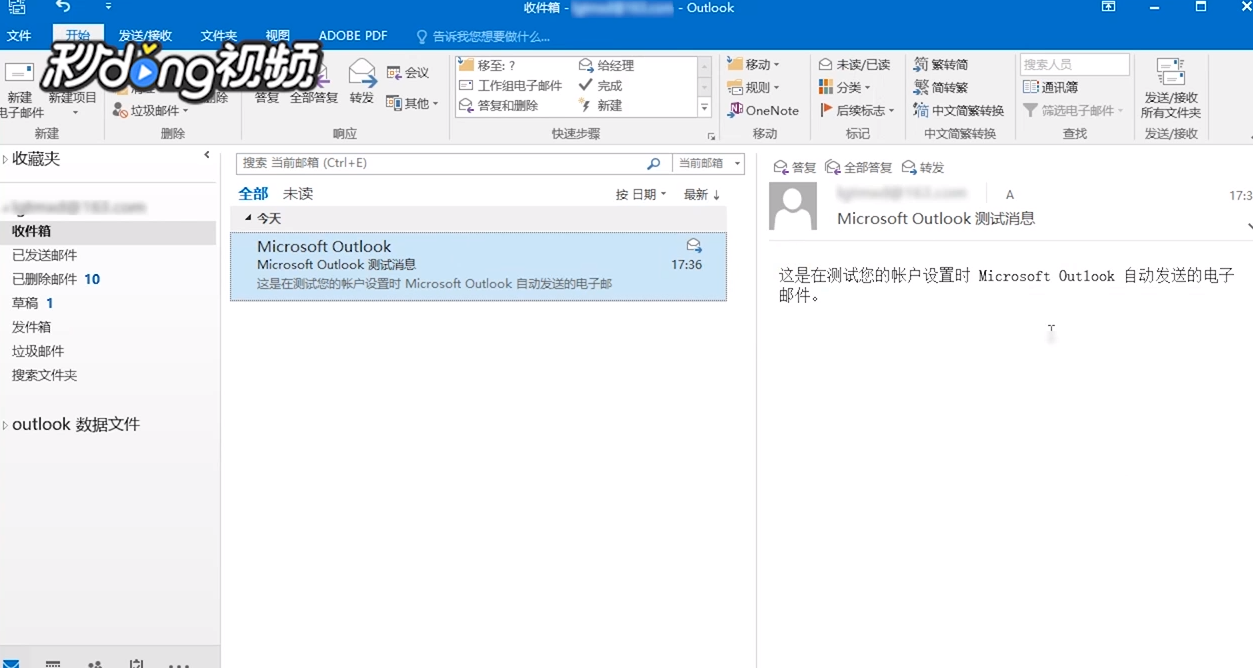
Task: Click the Meeting (会议) ribbon button
Action: (x=408, y=73)
